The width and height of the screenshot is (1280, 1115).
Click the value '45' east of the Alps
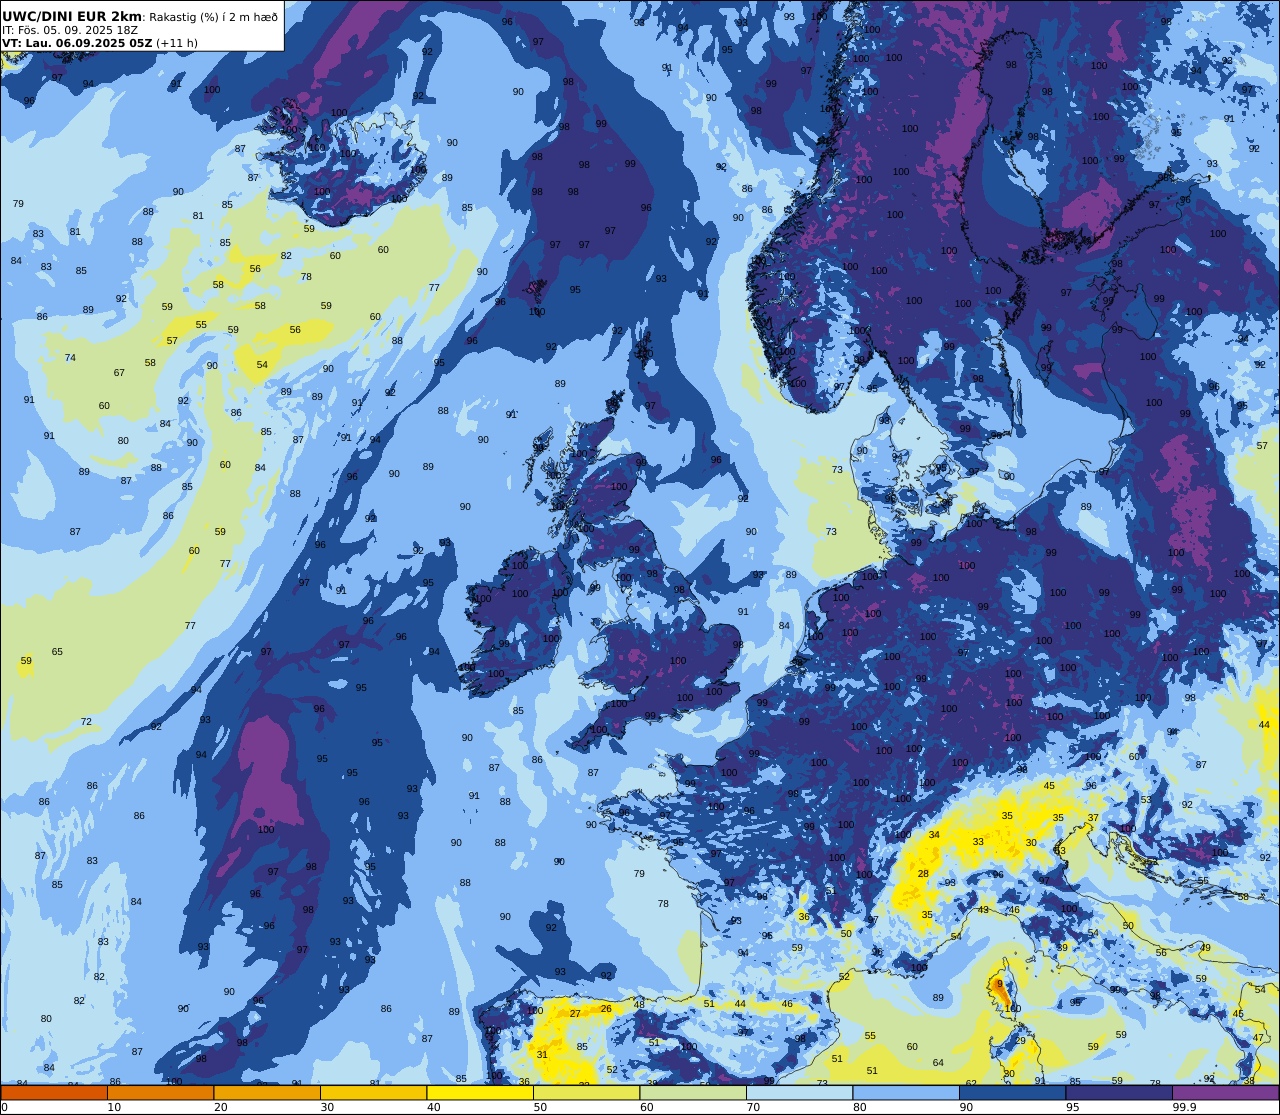point(1049,786)
